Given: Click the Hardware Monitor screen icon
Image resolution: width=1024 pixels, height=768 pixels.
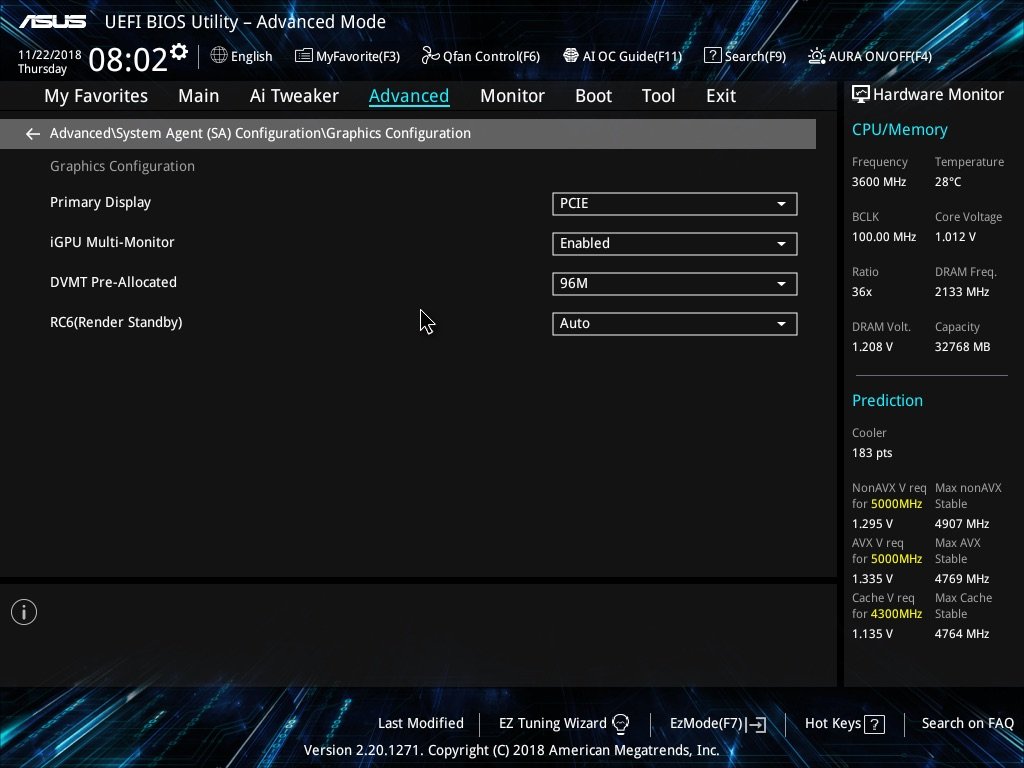Looking at the screenshot, I should (861, 95).
